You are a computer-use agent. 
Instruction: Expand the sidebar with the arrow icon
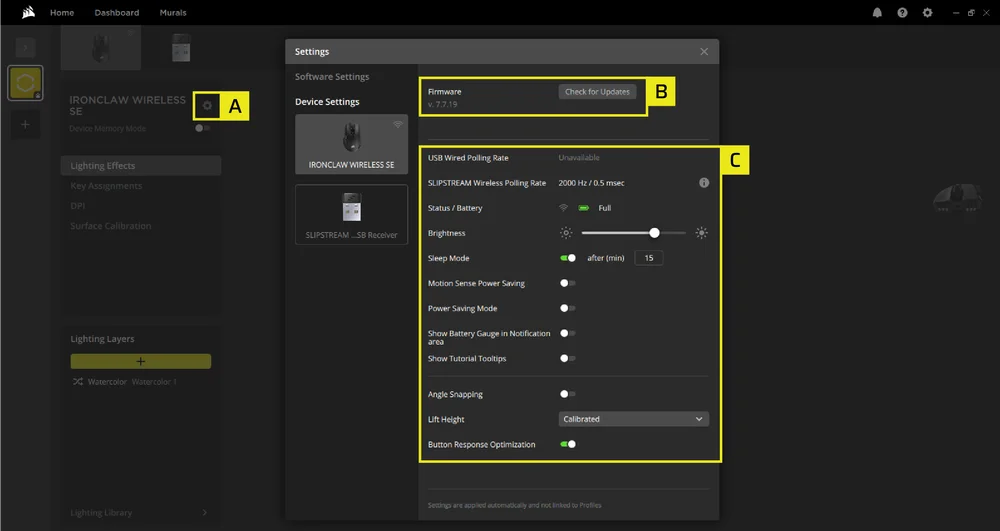[26, 47]
